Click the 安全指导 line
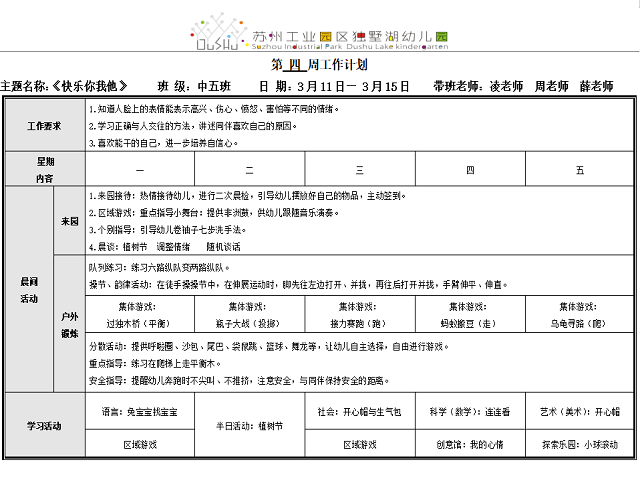The image size is (640, 480). pos(239,380)
